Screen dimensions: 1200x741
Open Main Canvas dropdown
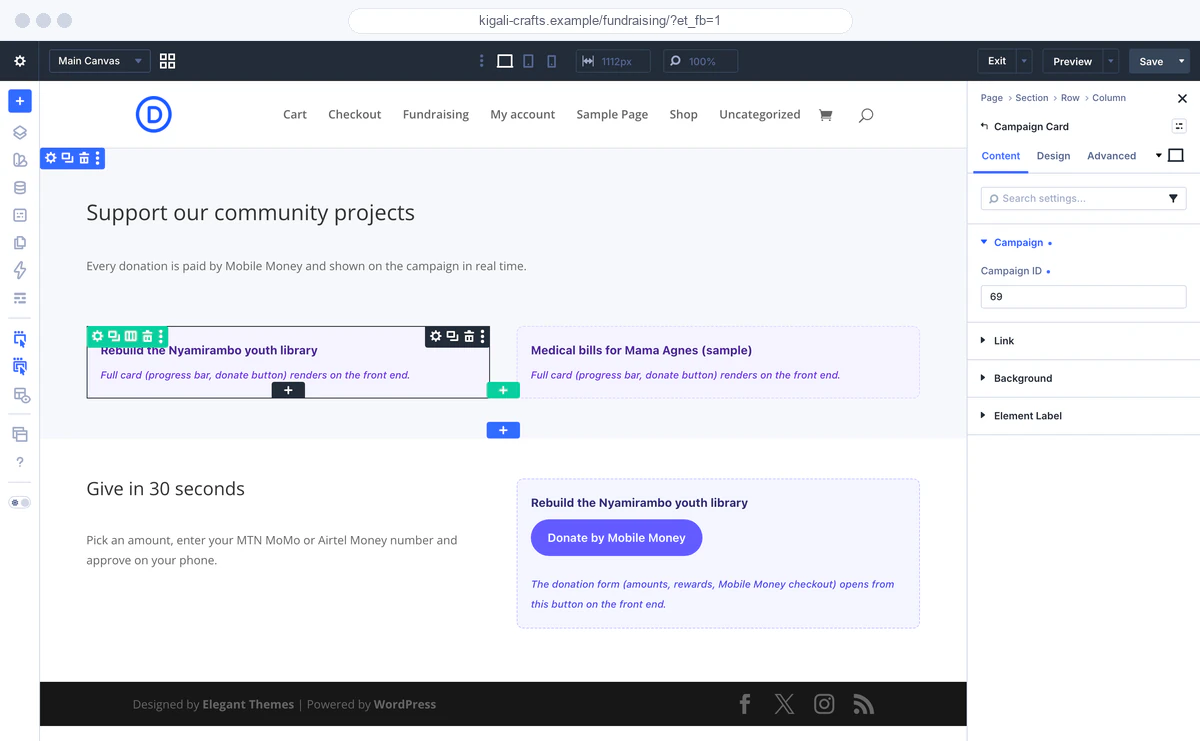[x=100, y=61]
